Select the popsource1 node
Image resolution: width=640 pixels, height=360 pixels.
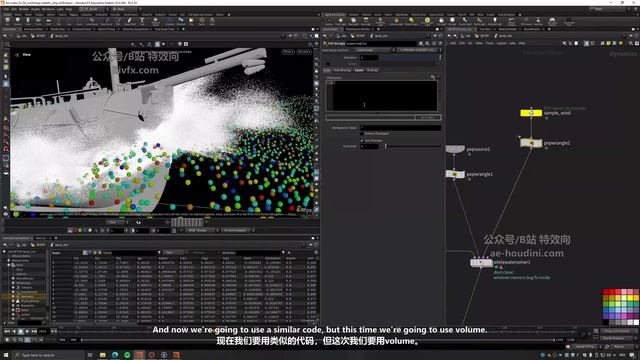coord(455,149)
